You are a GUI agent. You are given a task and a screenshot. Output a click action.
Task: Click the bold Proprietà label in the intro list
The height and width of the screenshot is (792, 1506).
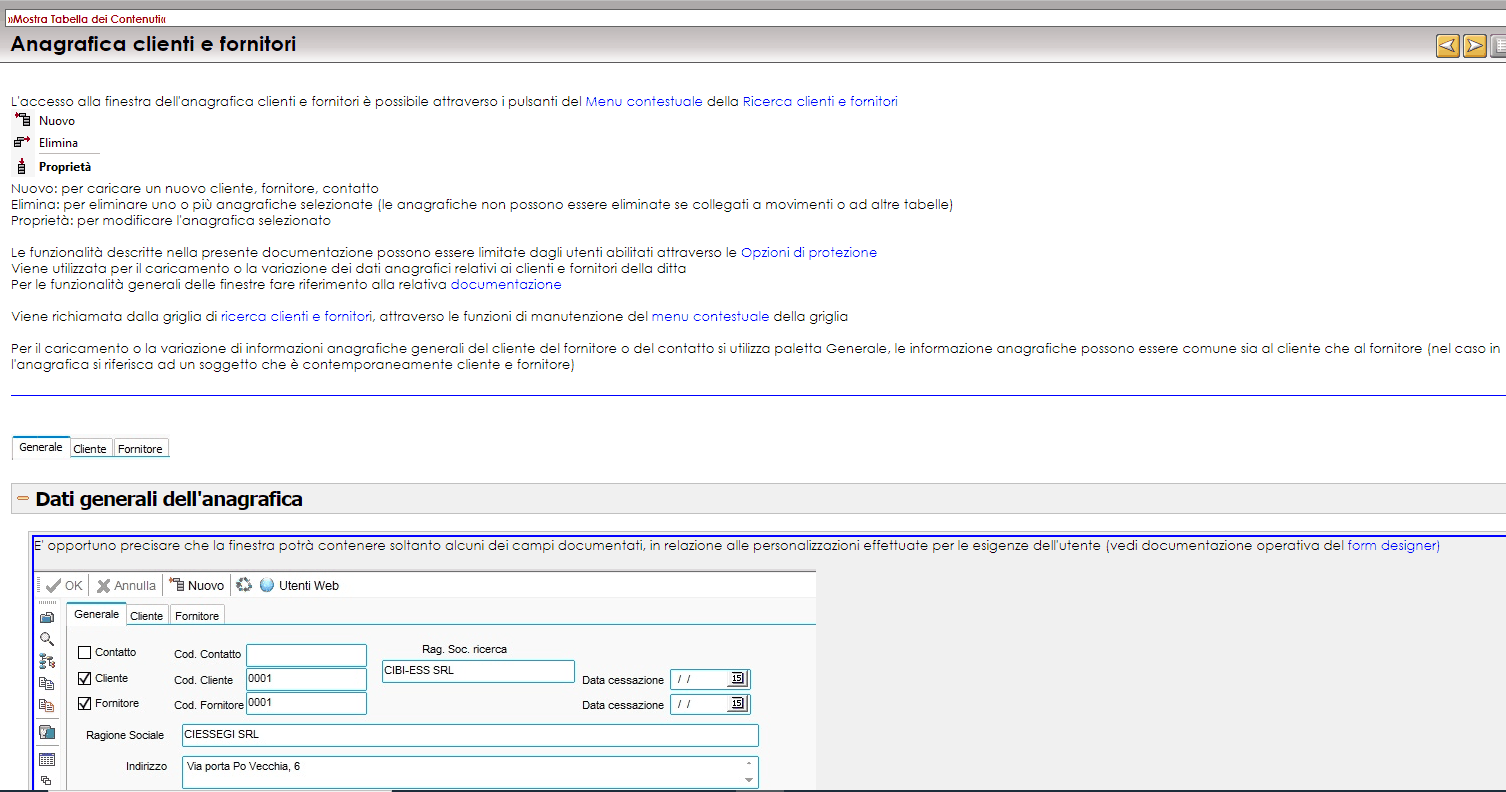click(65, 167)
